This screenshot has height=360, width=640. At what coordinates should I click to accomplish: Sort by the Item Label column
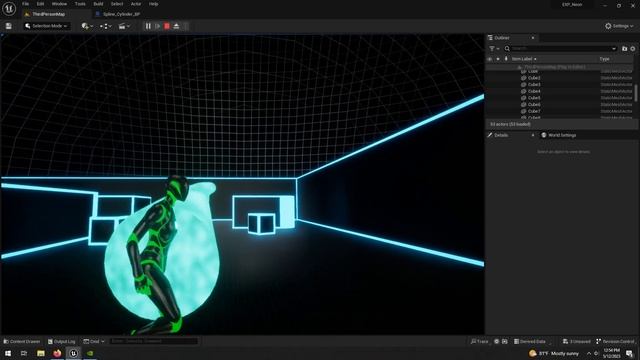pos(524,59)
